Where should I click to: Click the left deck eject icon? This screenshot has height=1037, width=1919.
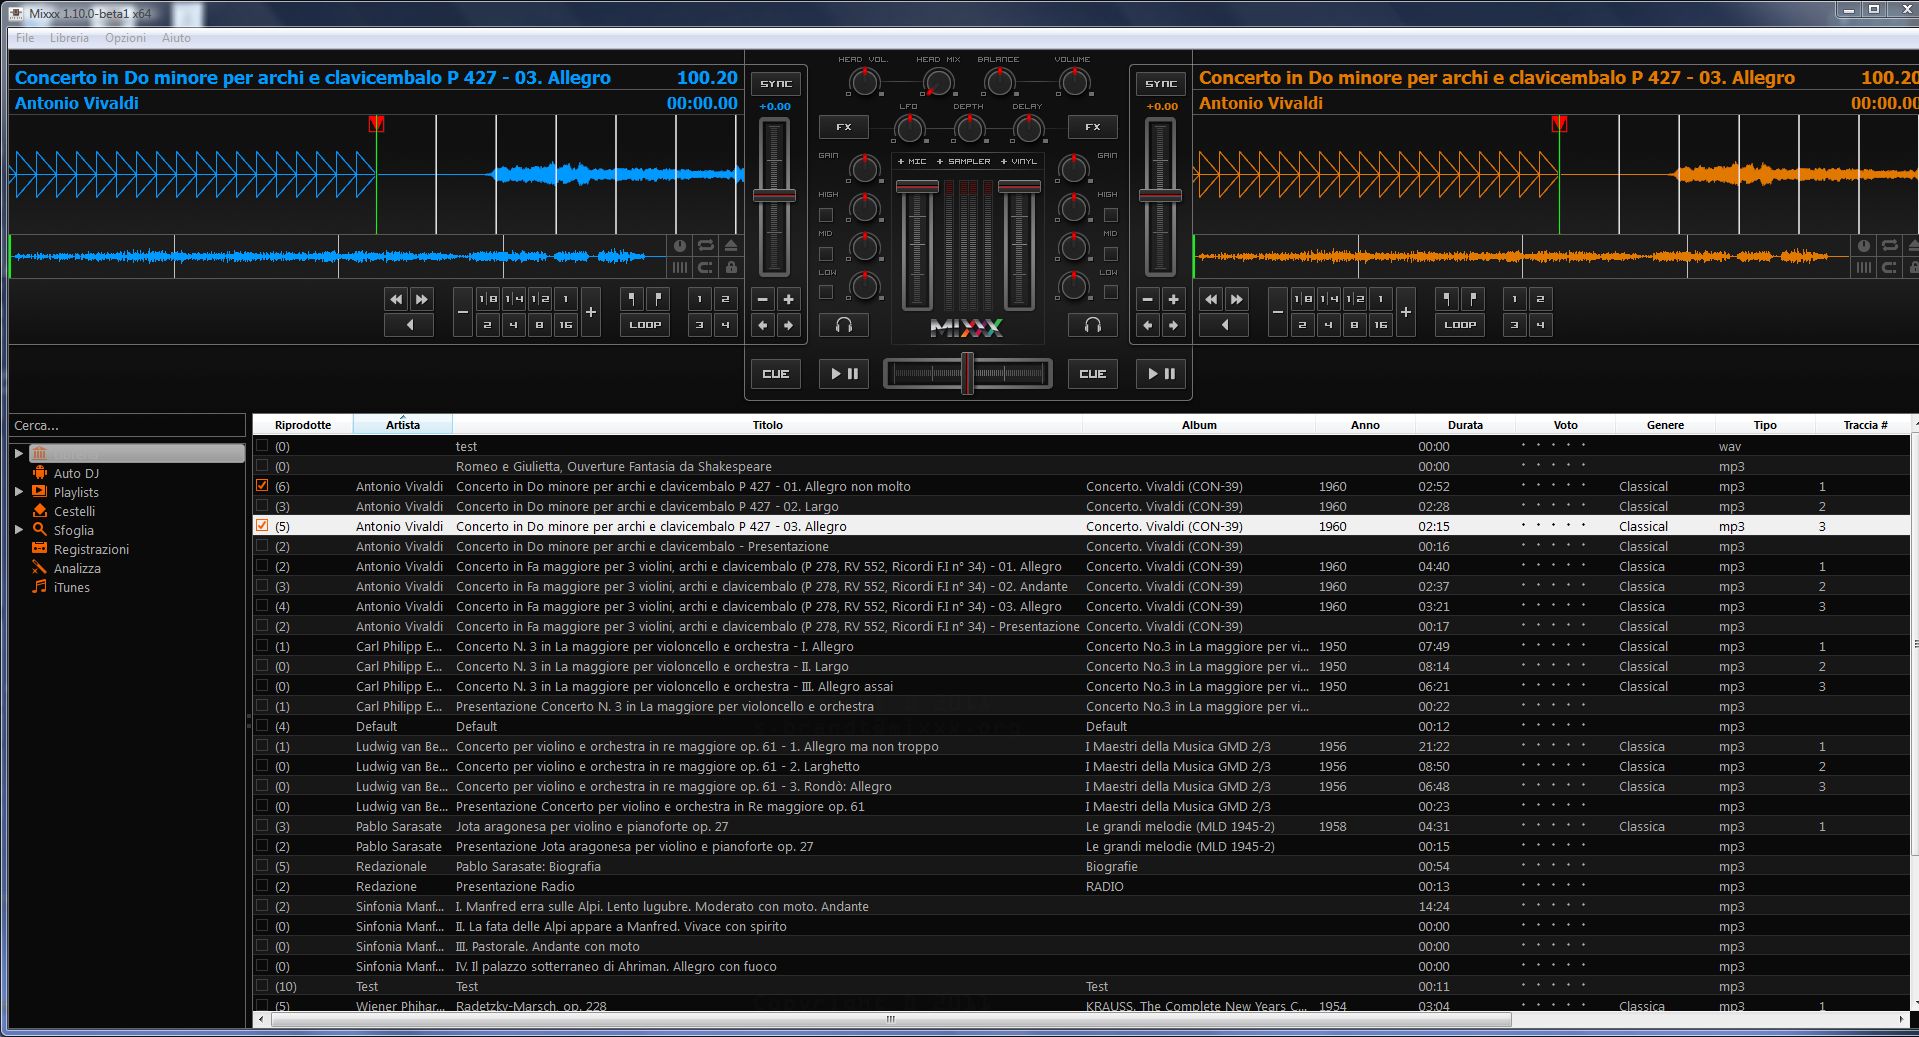tap(731, 246)
